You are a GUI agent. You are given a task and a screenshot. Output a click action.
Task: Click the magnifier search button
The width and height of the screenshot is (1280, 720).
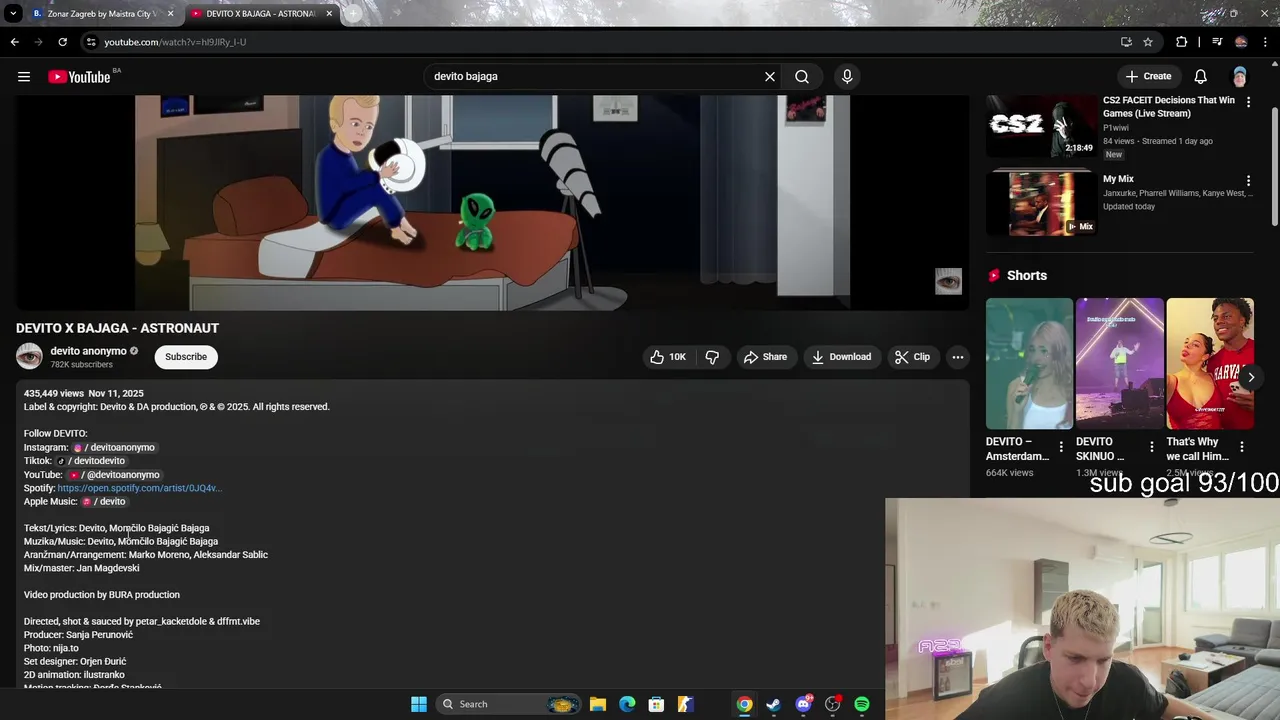pos(802,76)
